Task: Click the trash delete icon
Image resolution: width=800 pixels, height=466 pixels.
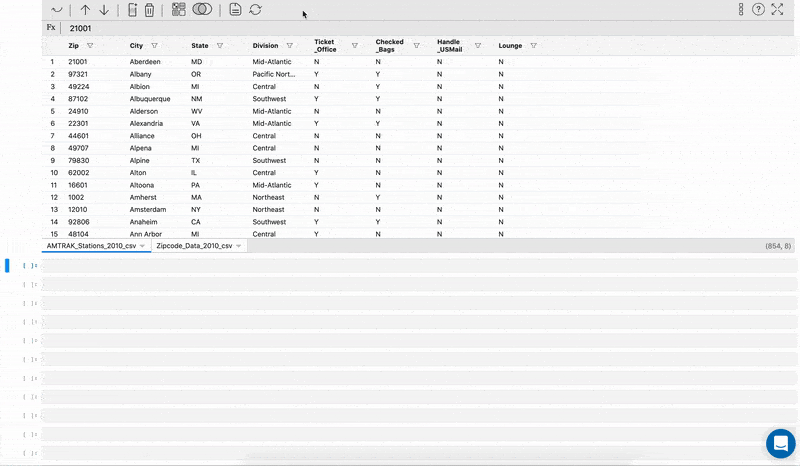Action: (x=150, y=10)
